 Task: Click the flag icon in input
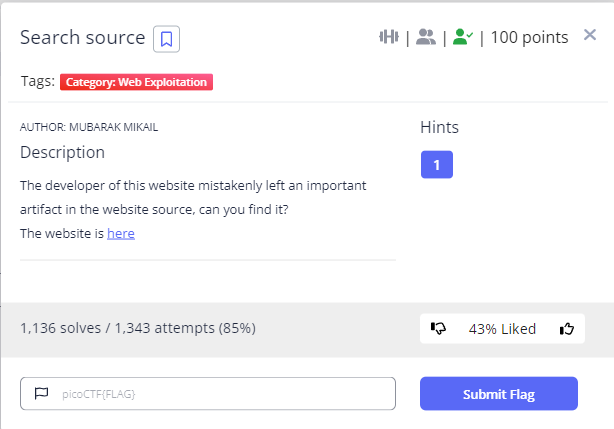point(42,393)
